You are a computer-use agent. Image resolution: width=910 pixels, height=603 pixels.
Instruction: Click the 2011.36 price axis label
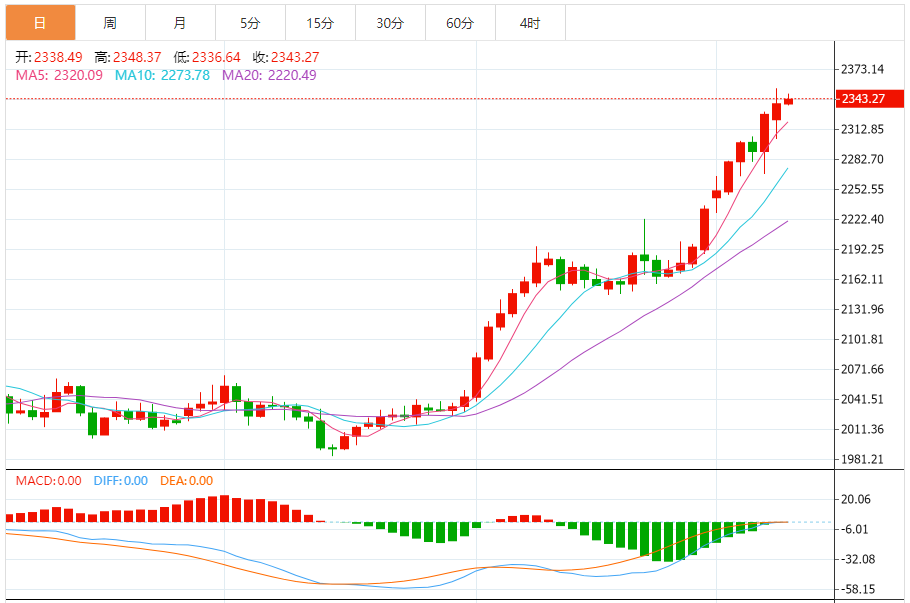tap(862, 429)
